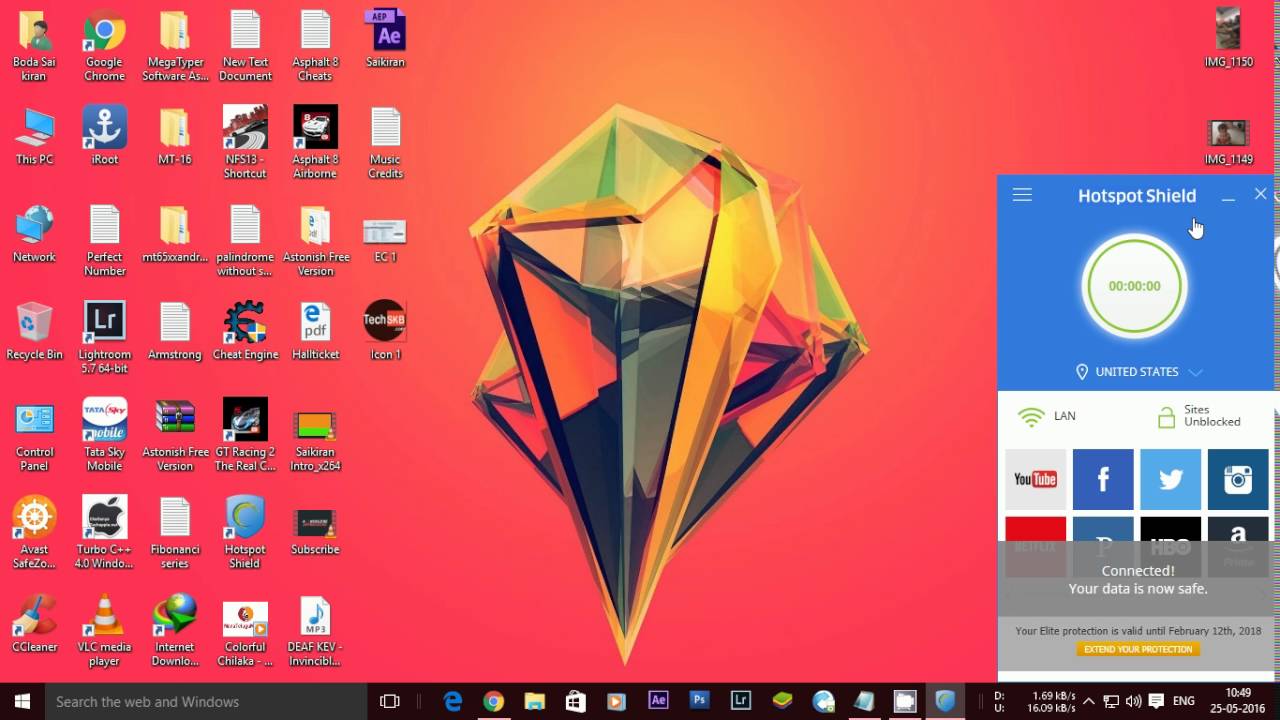Select the TechSKB Icon 1 file
Viewport: 1280px width, 720px height.
pos(385,331)
